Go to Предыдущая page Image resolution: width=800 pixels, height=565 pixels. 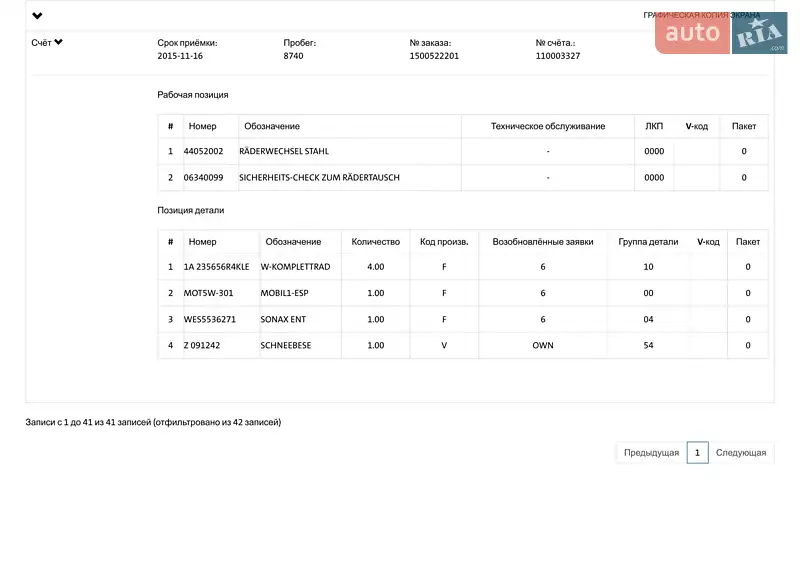pos(651,453)
